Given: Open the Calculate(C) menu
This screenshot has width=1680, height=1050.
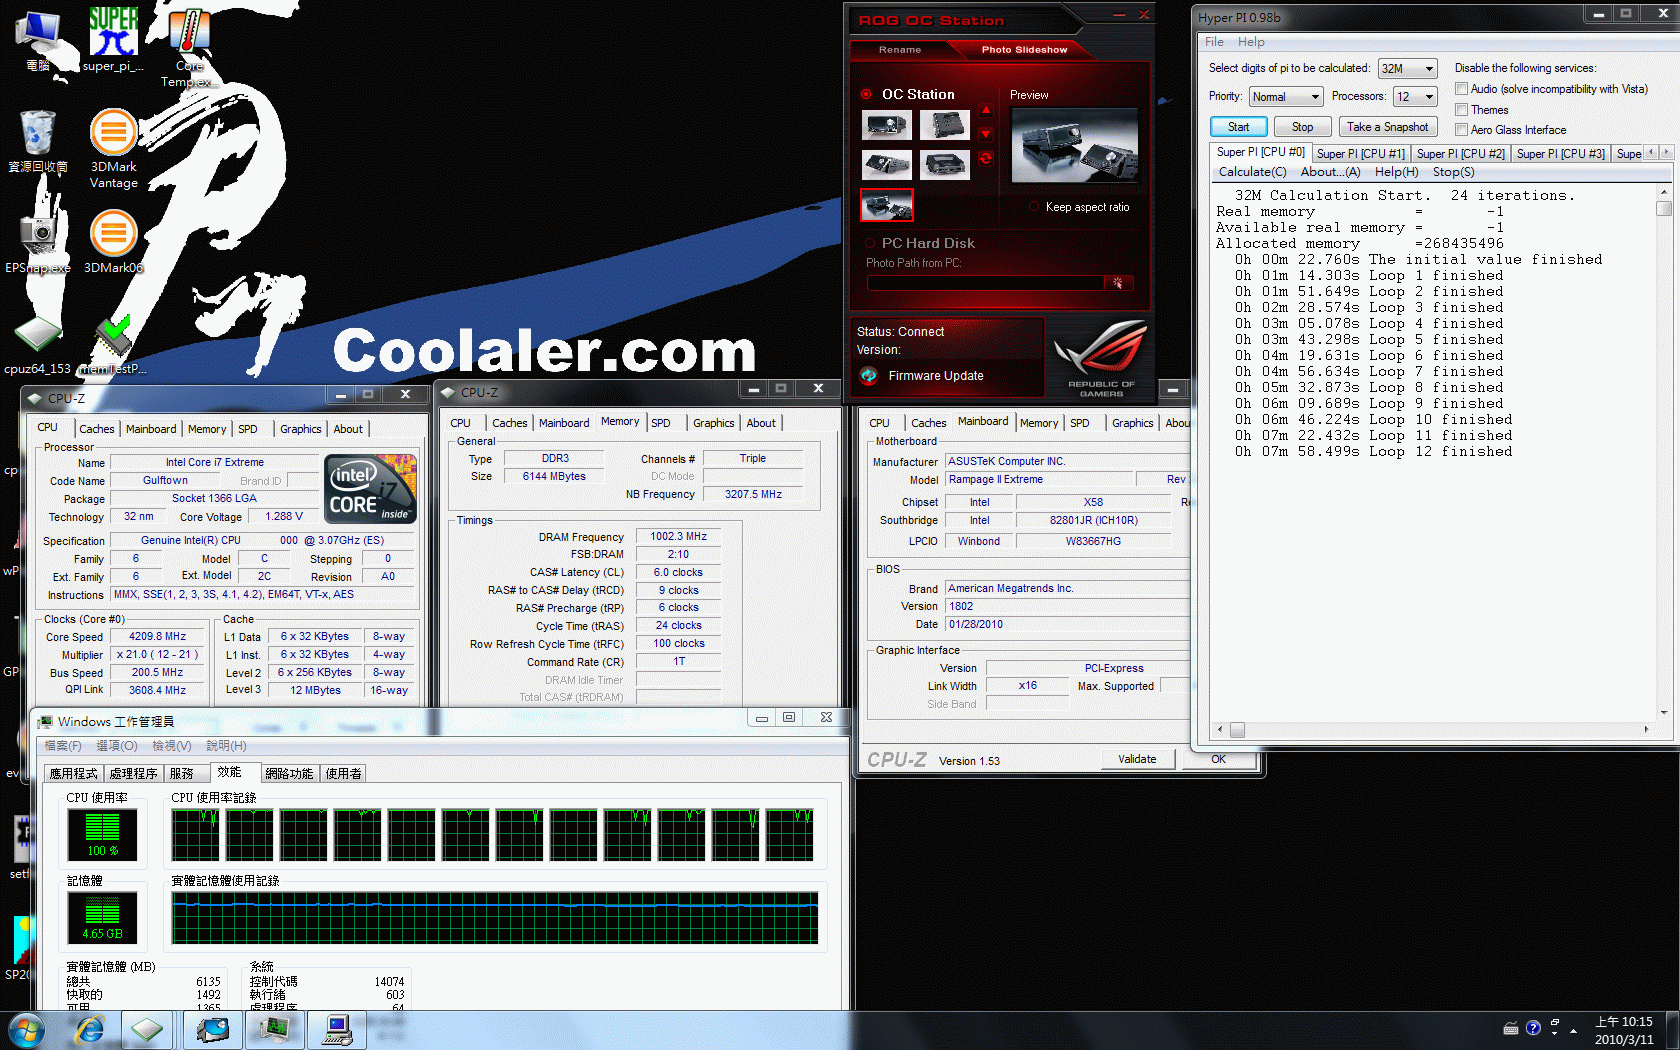Looking at the screenshot, I should click(x=1252, y=172).
